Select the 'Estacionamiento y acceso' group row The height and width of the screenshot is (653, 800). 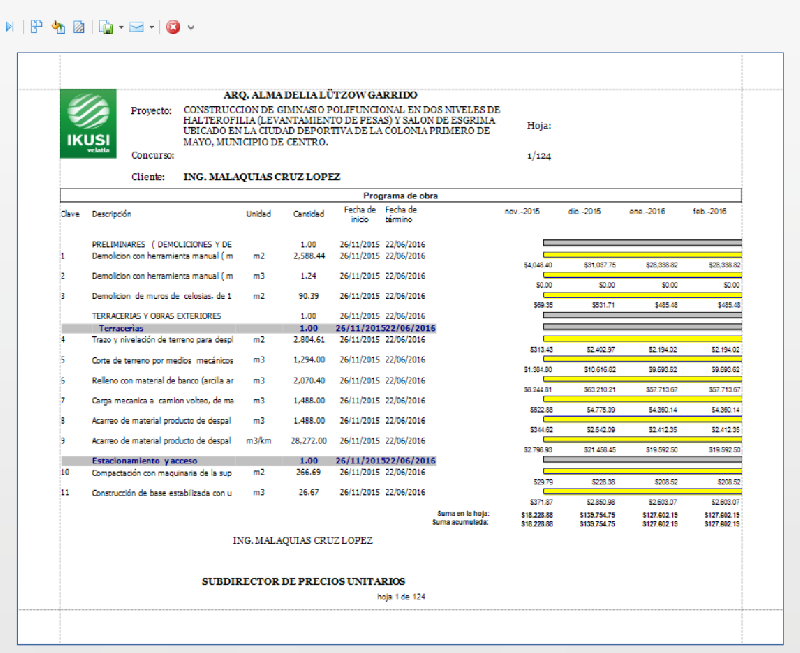[x=145, y=459]
